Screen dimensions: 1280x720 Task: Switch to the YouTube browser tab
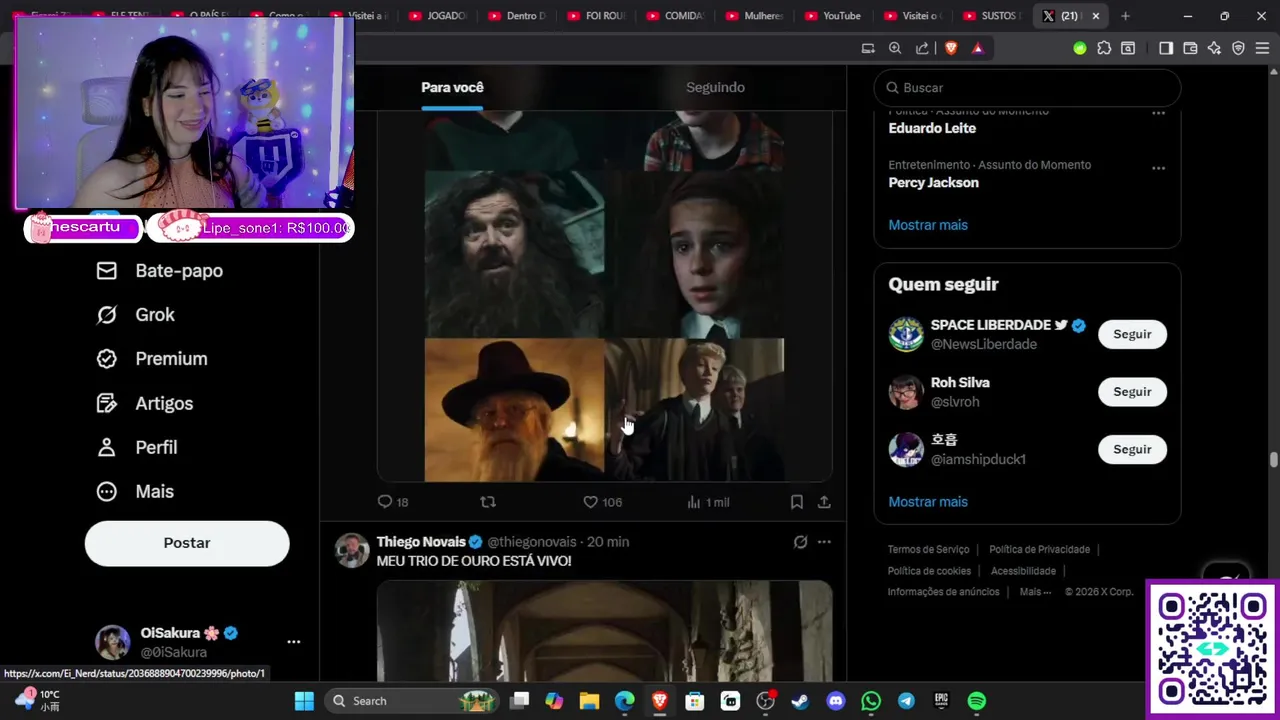pyautogui.click(x=833, y=16)
